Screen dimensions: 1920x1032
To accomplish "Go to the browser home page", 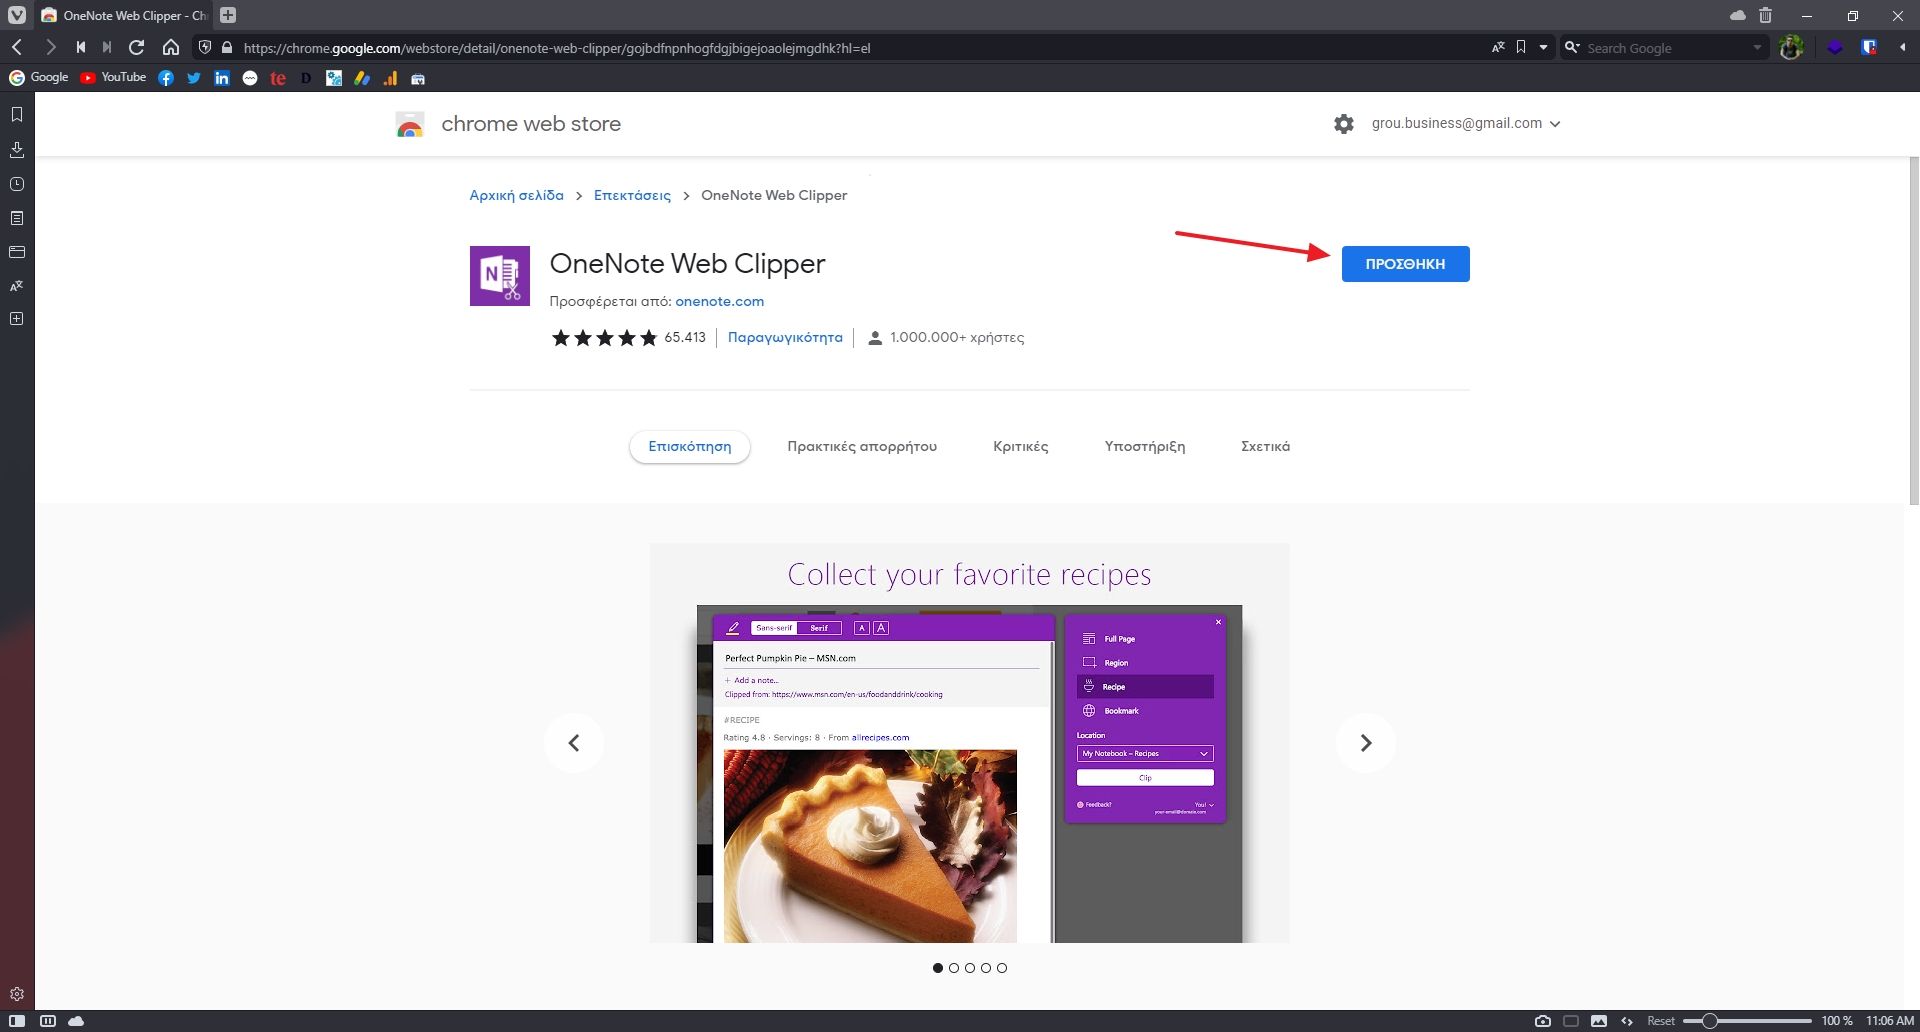I will [x=171, y=47].
